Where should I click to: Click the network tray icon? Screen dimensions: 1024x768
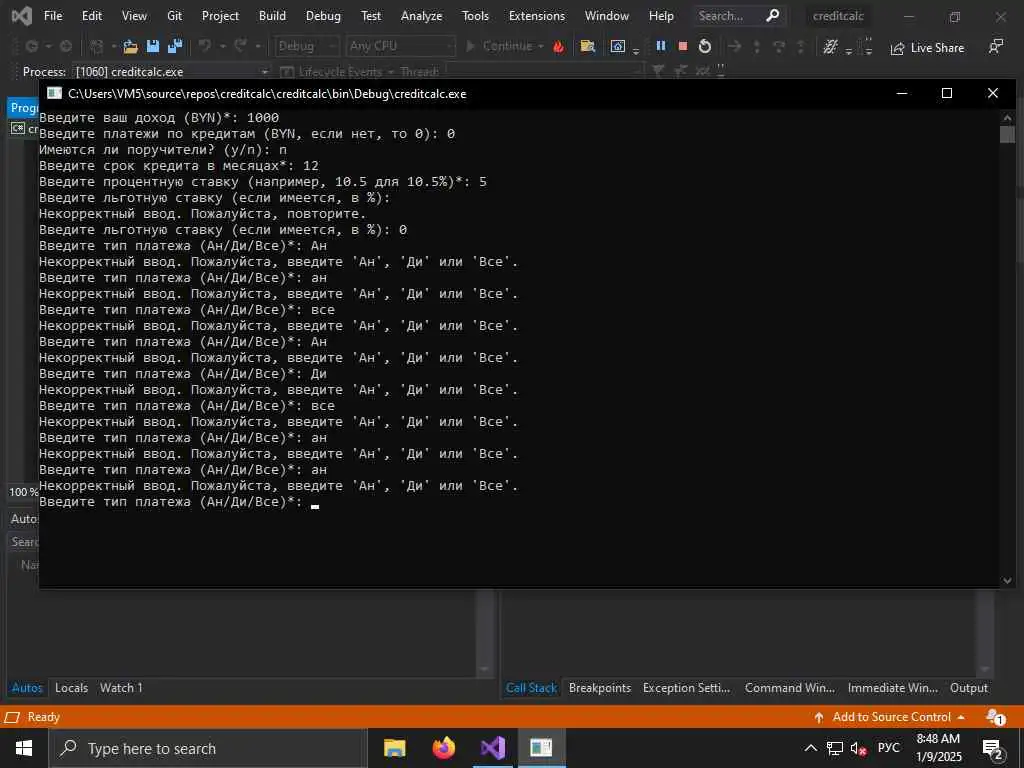tap(835, 748)
